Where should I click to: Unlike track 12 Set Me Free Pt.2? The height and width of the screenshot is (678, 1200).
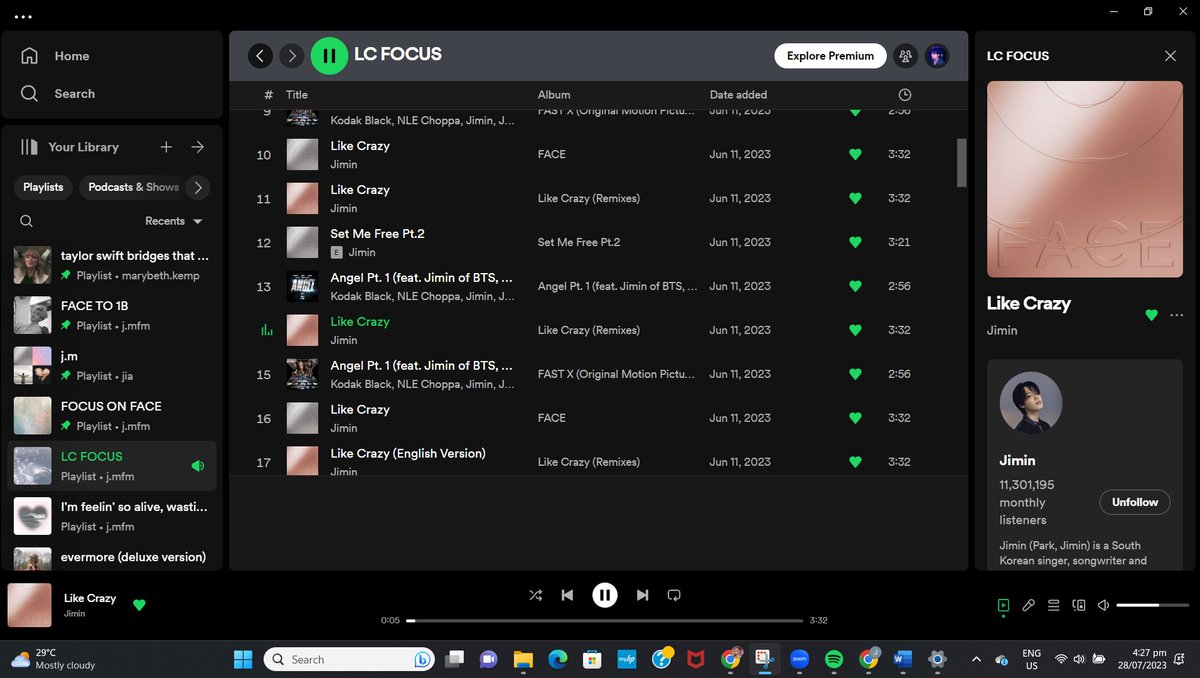[x=855, y=242]
